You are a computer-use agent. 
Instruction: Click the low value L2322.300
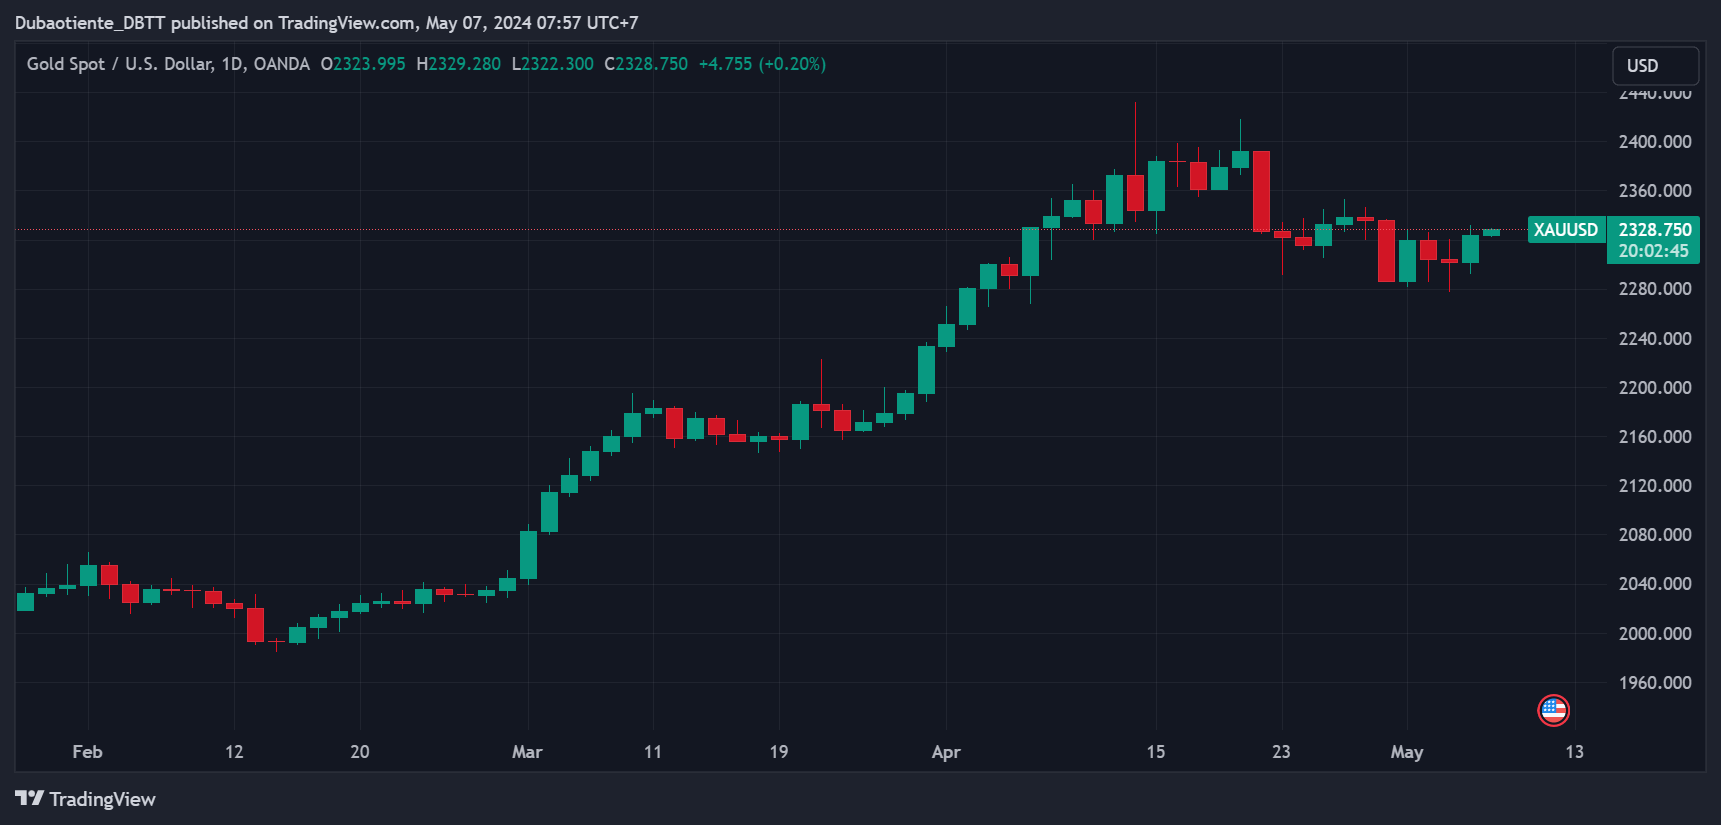552,64
